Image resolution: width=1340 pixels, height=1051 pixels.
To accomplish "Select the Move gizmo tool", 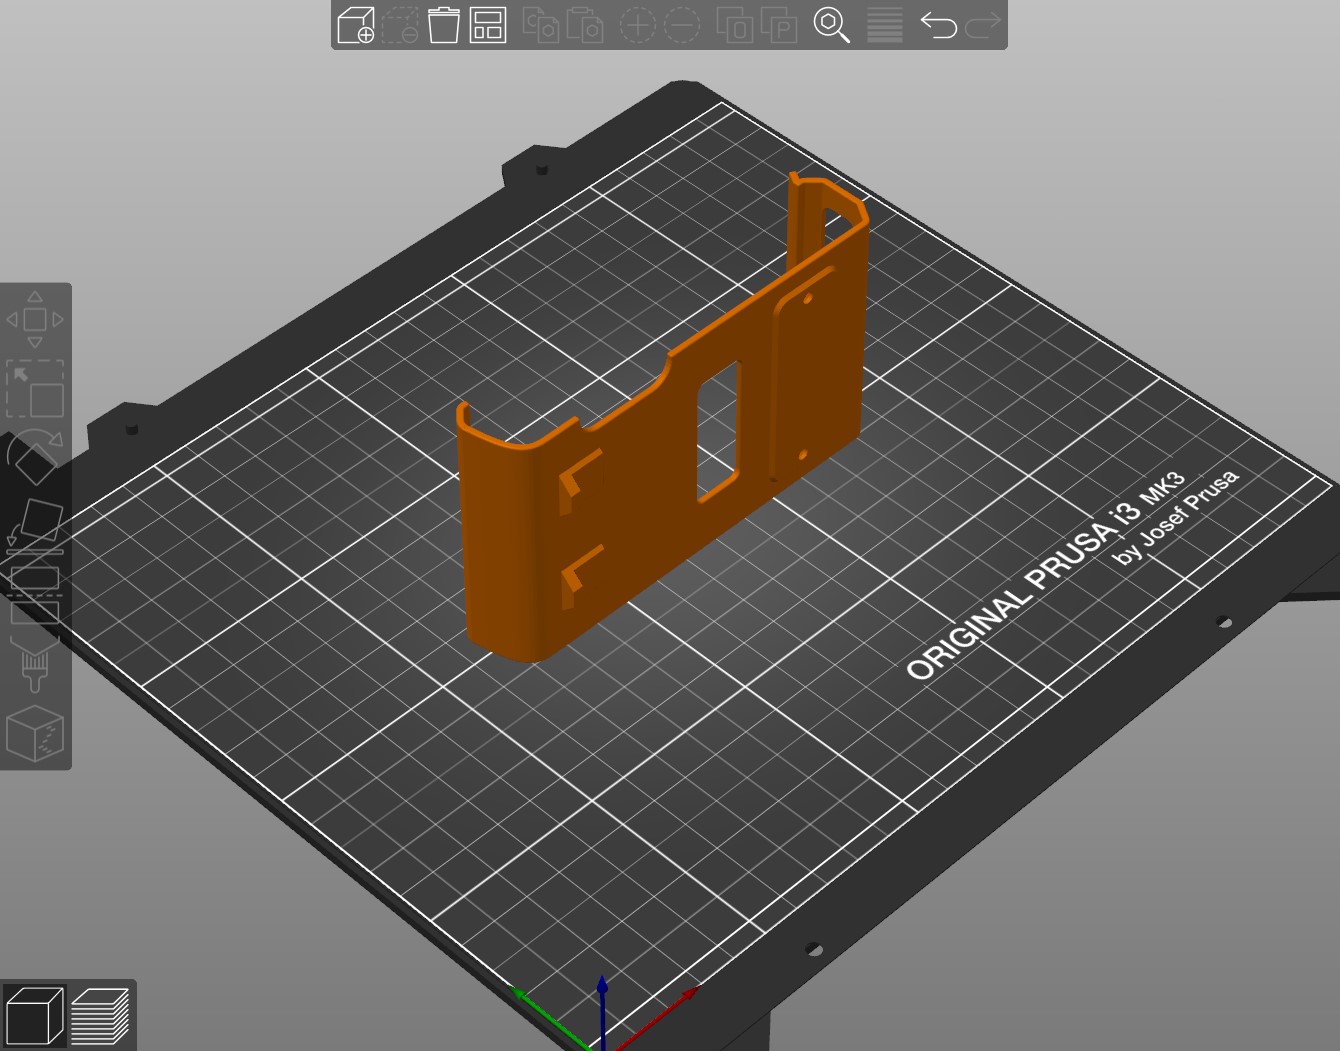I will (35, 320).
